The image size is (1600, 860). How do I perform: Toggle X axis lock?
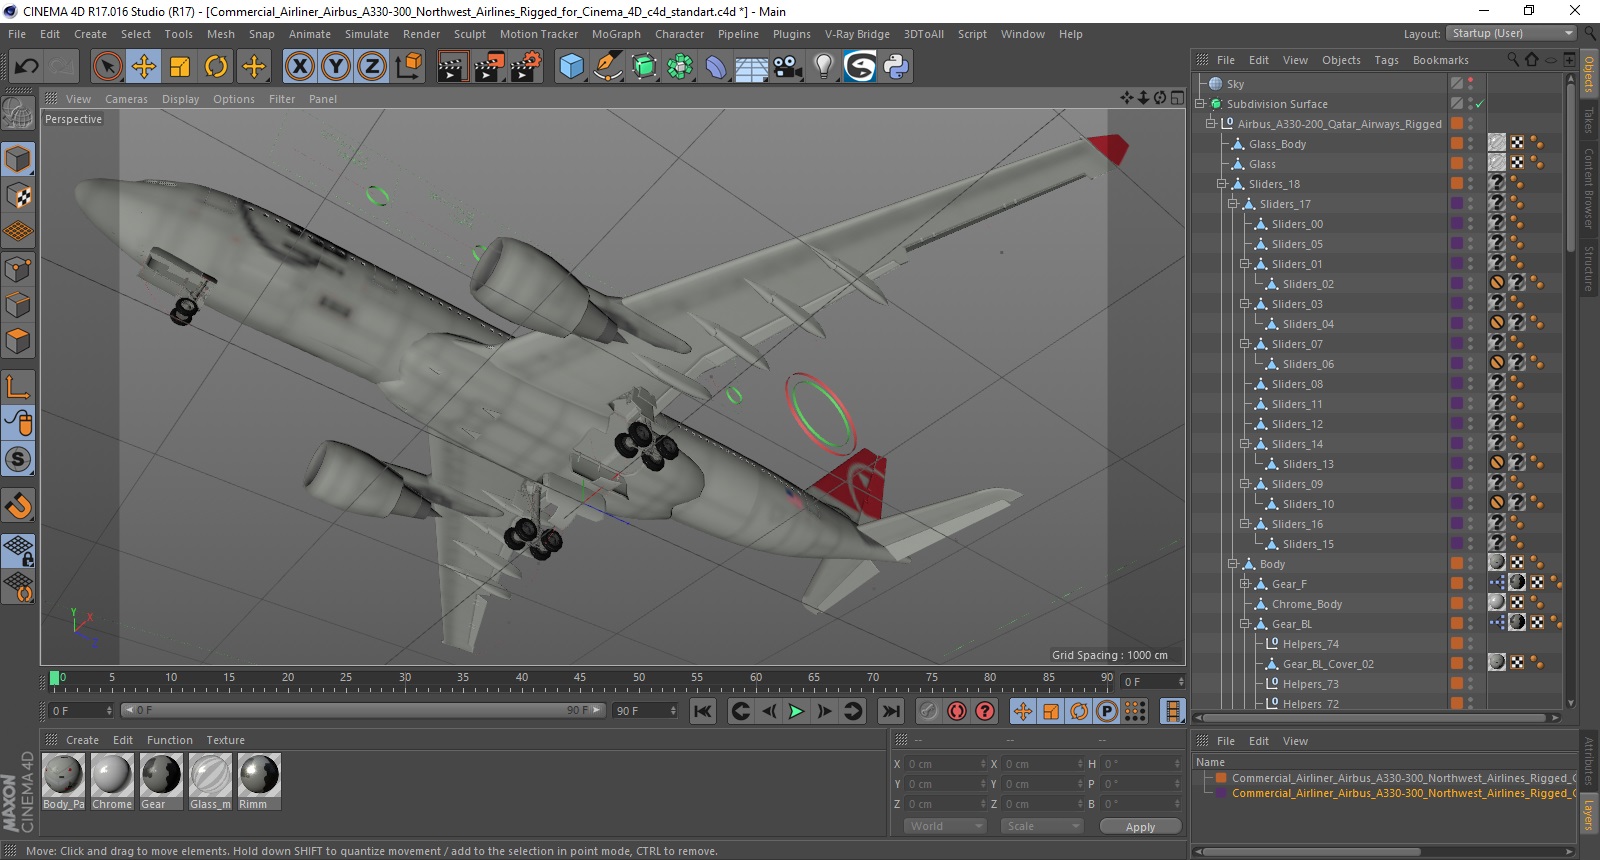click(x=299, y=67)
